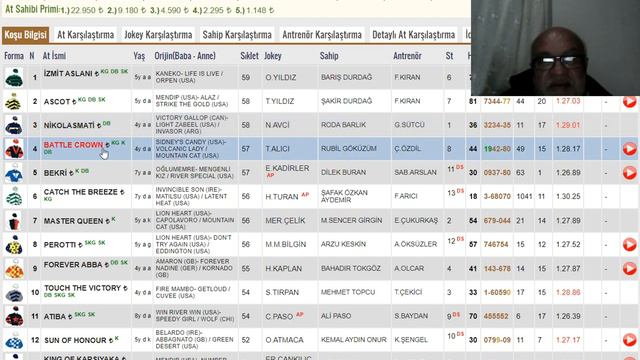The height and width of the screenshot is (360, 640).
Task: Click trainer name K.ŞENGEL
Action: (x=411, y=340)
